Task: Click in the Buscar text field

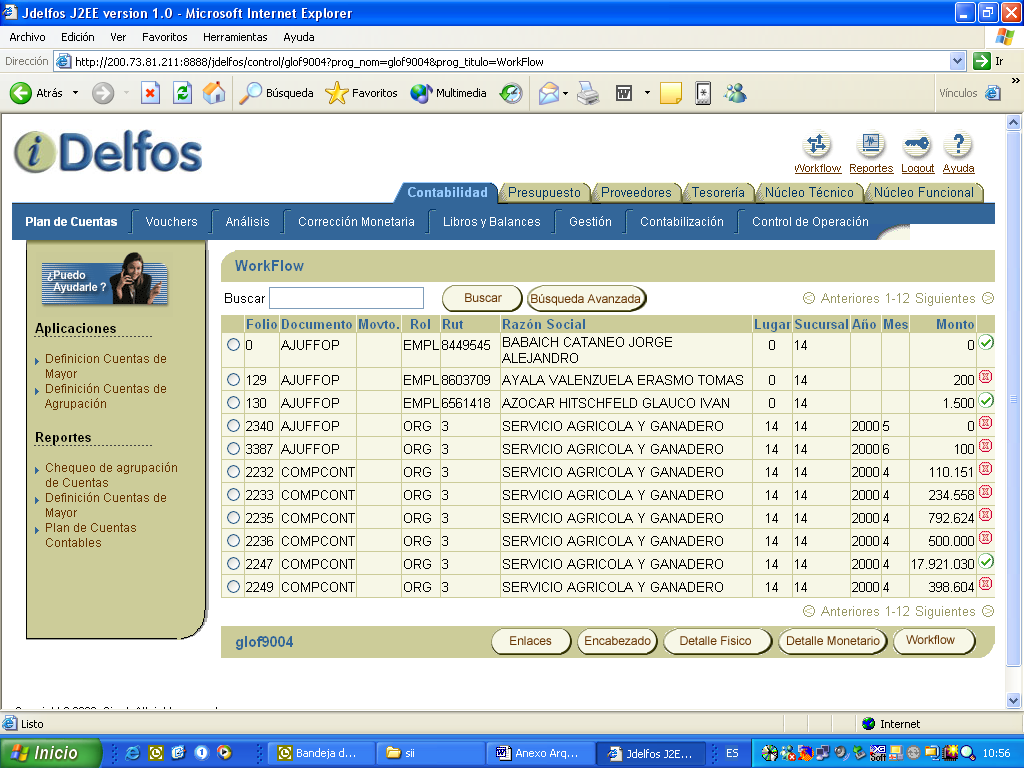Action: [x=346, y=298]
